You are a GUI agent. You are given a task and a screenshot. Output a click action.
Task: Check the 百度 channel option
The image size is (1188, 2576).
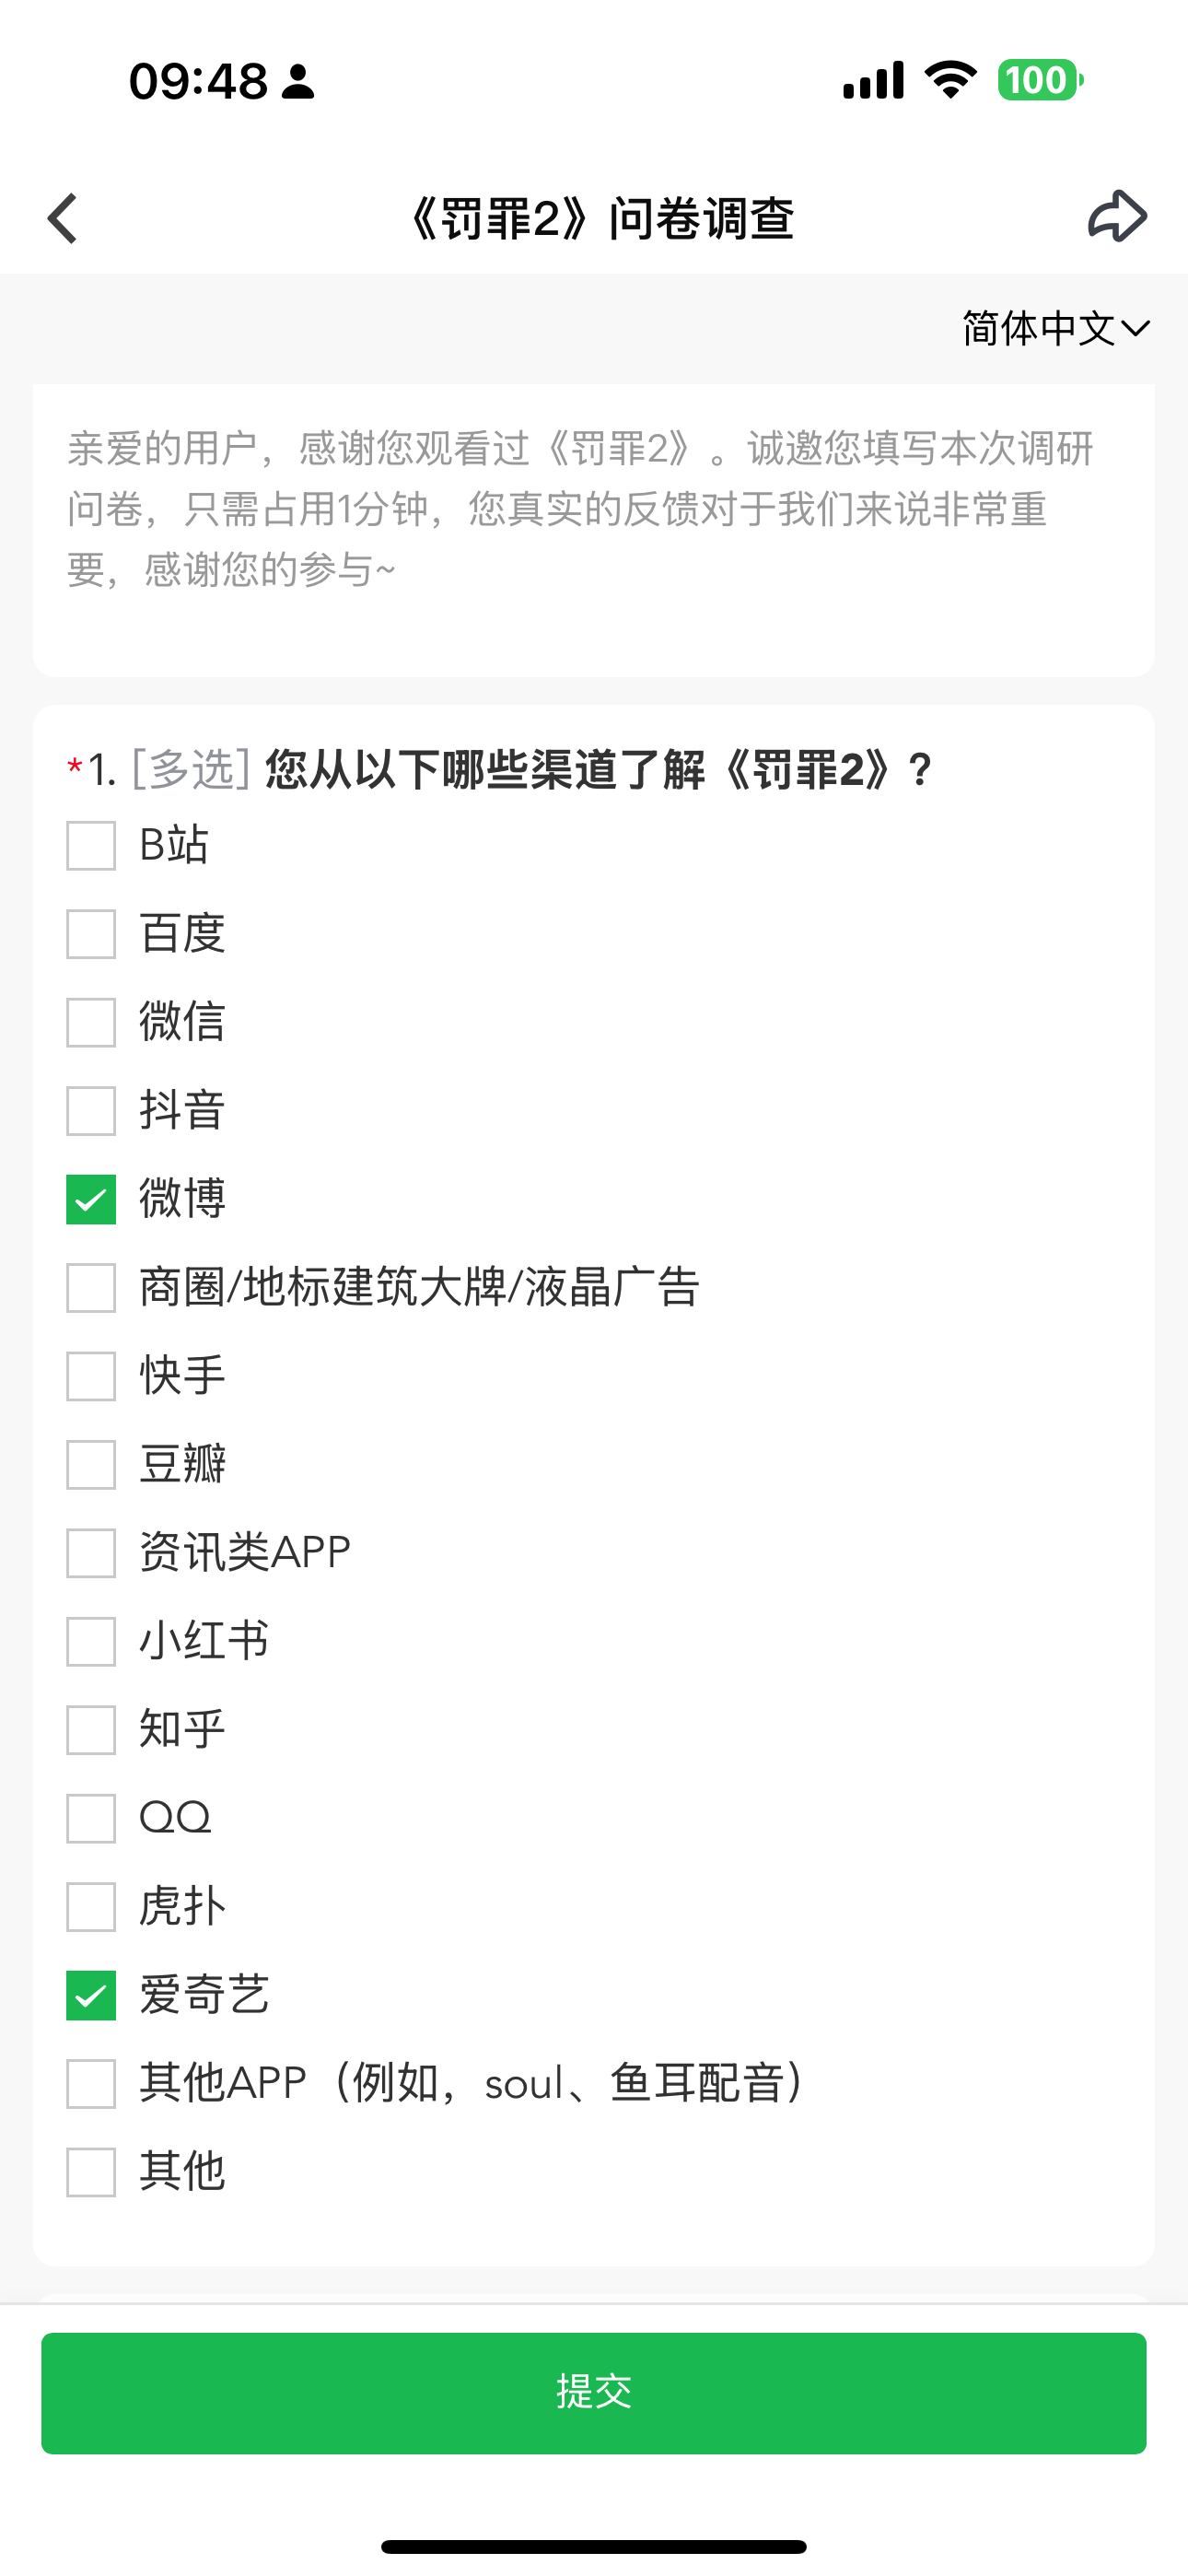(x=90, y=933)
